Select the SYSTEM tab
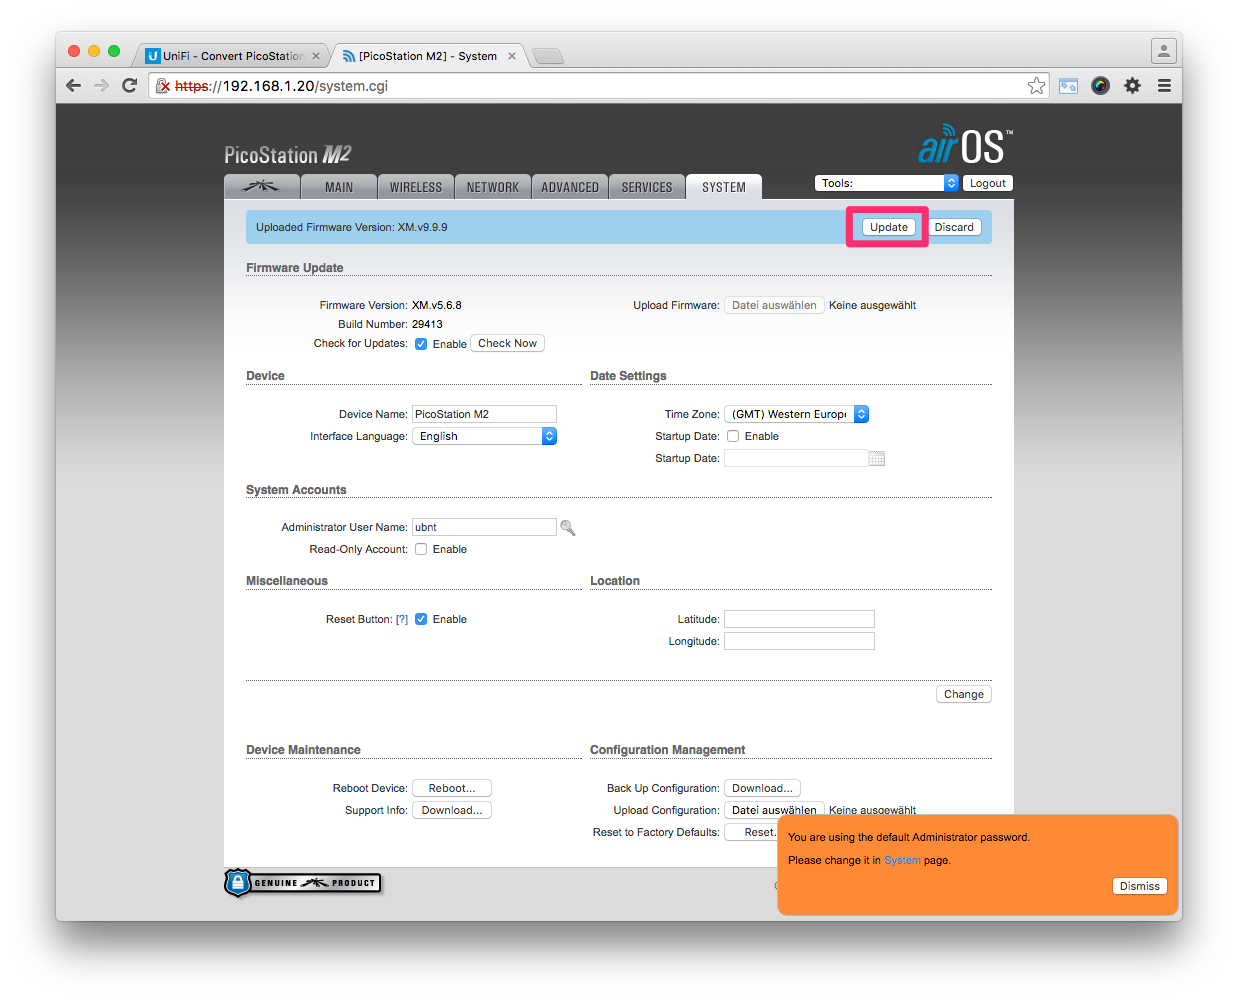 pyautogui.click(x=724, y=187)
